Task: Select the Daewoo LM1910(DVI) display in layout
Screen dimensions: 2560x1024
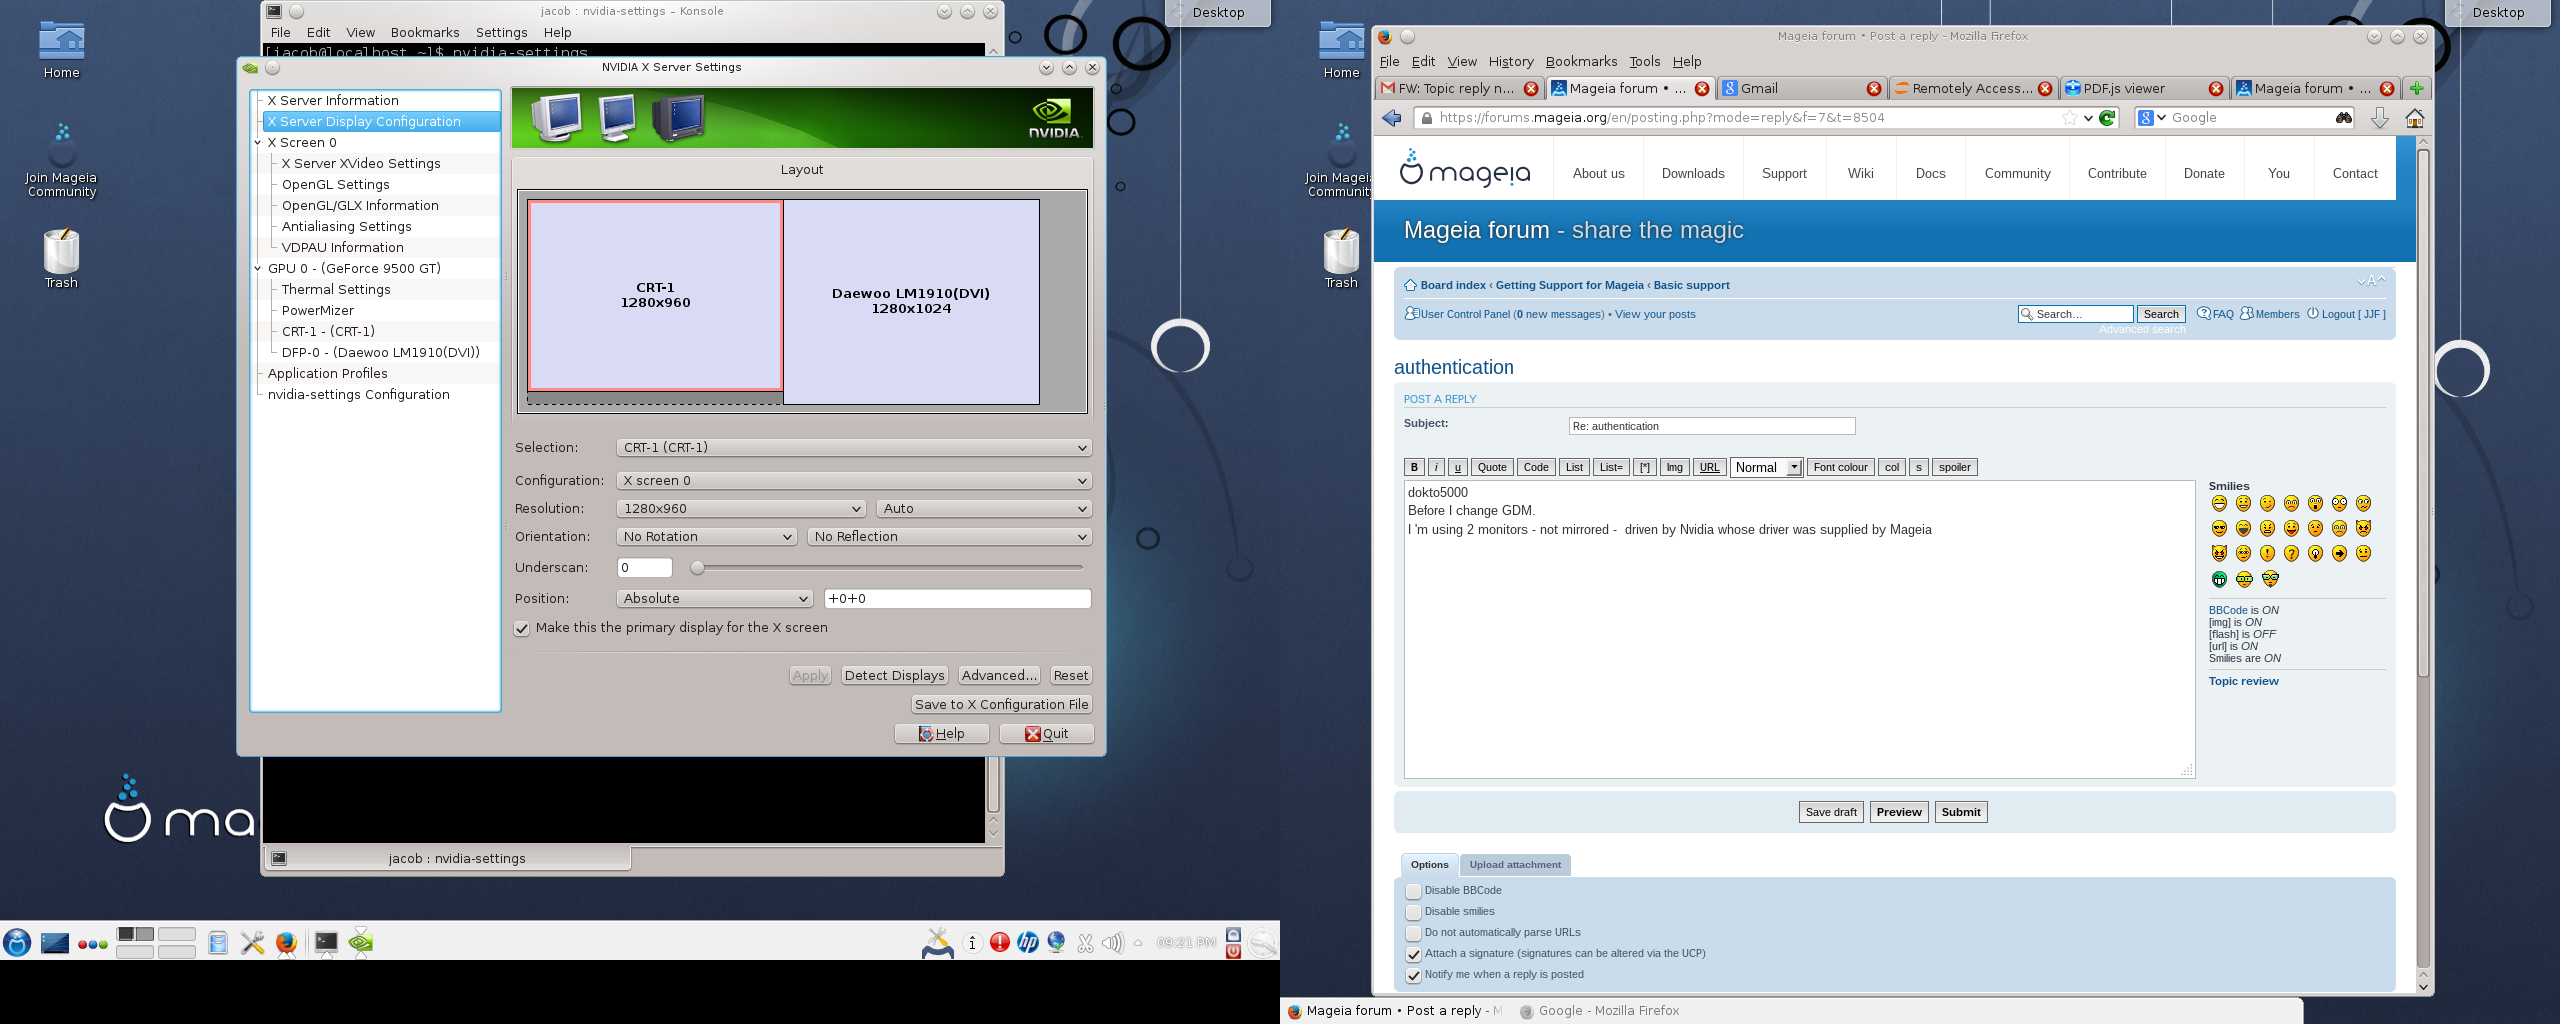Action: [x=911, y=301]
